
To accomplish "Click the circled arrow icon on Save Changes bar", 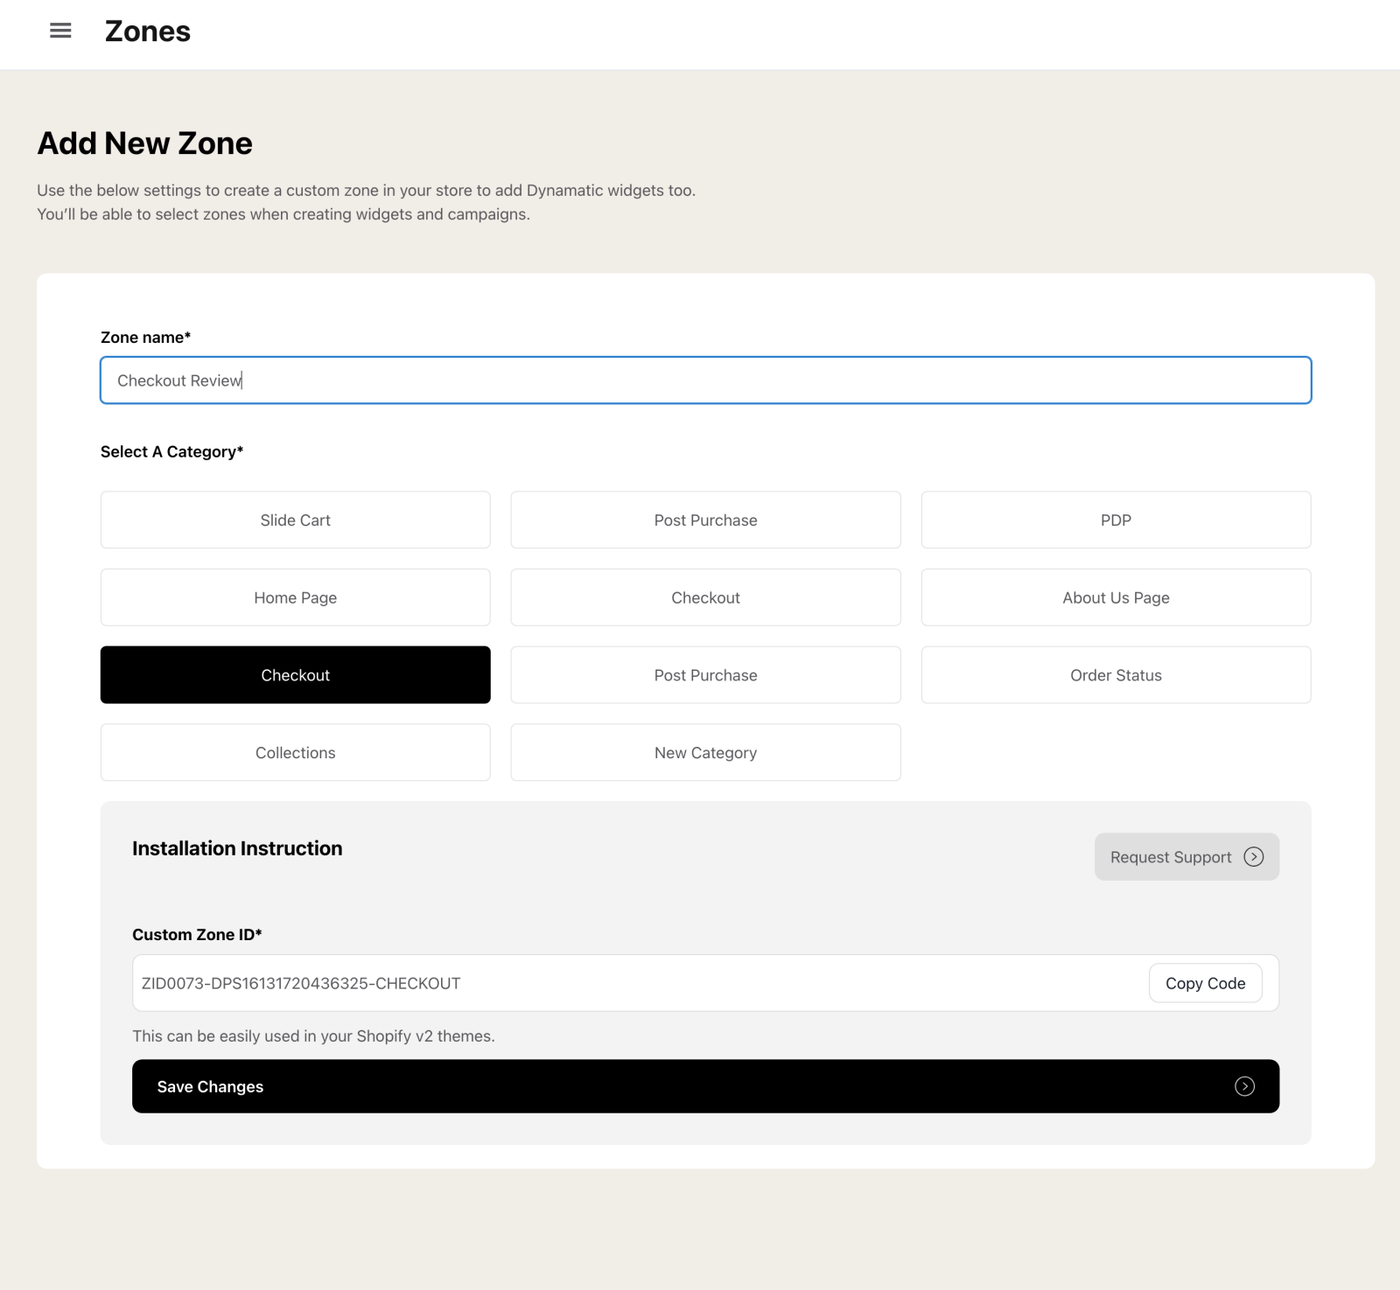I will (x=1244, y=1086).
